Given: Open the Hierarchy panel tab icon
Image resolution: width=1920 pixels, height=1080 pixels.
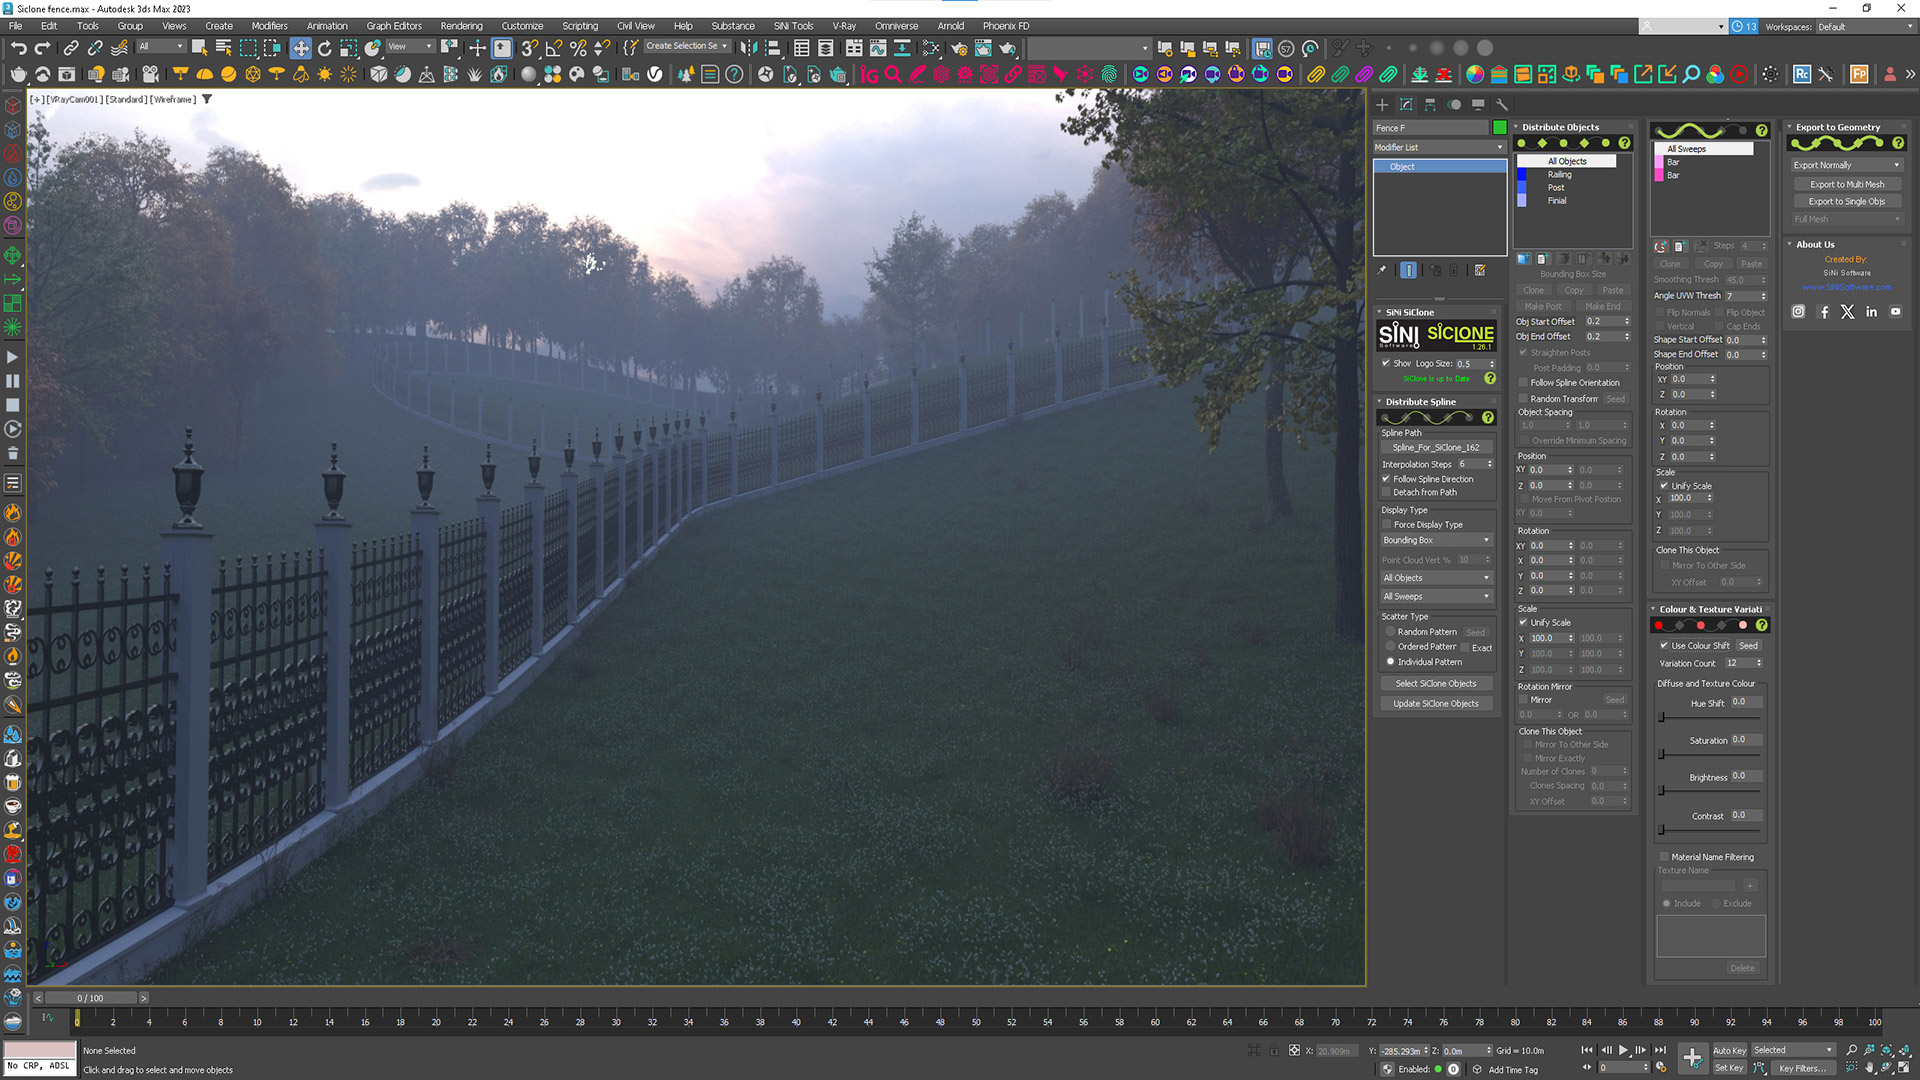Looking at the screenshot, I should click(x=1430, y=104).
